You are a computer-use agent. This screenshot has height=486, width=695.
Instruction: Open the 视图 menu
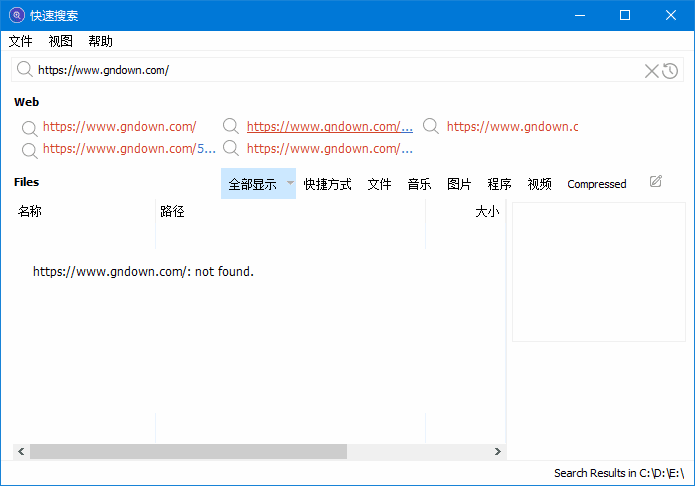(x=60, y=41)
